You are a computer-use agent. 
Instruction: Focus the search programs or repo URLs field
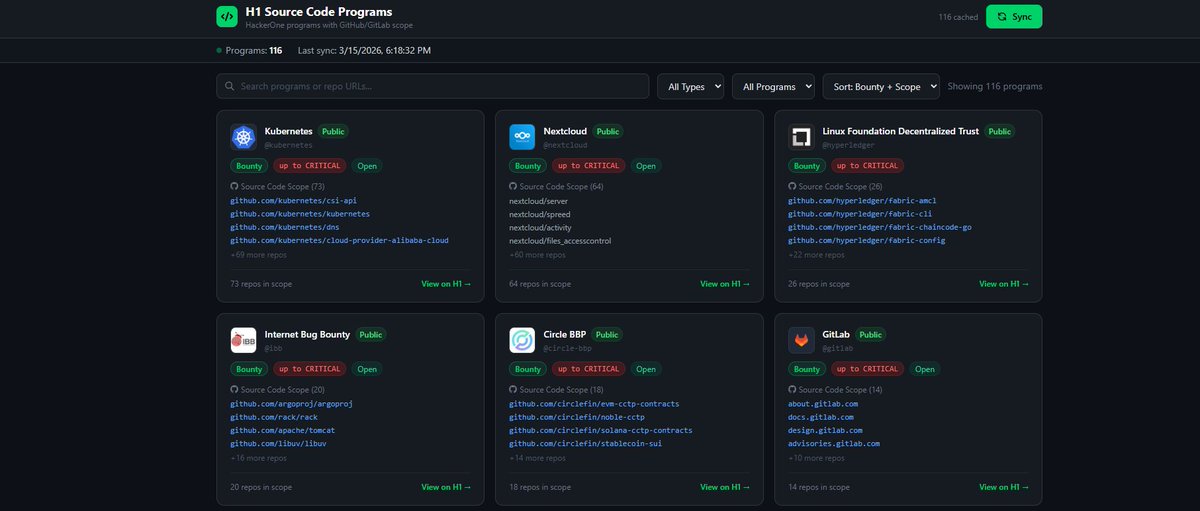pos(432,86)
